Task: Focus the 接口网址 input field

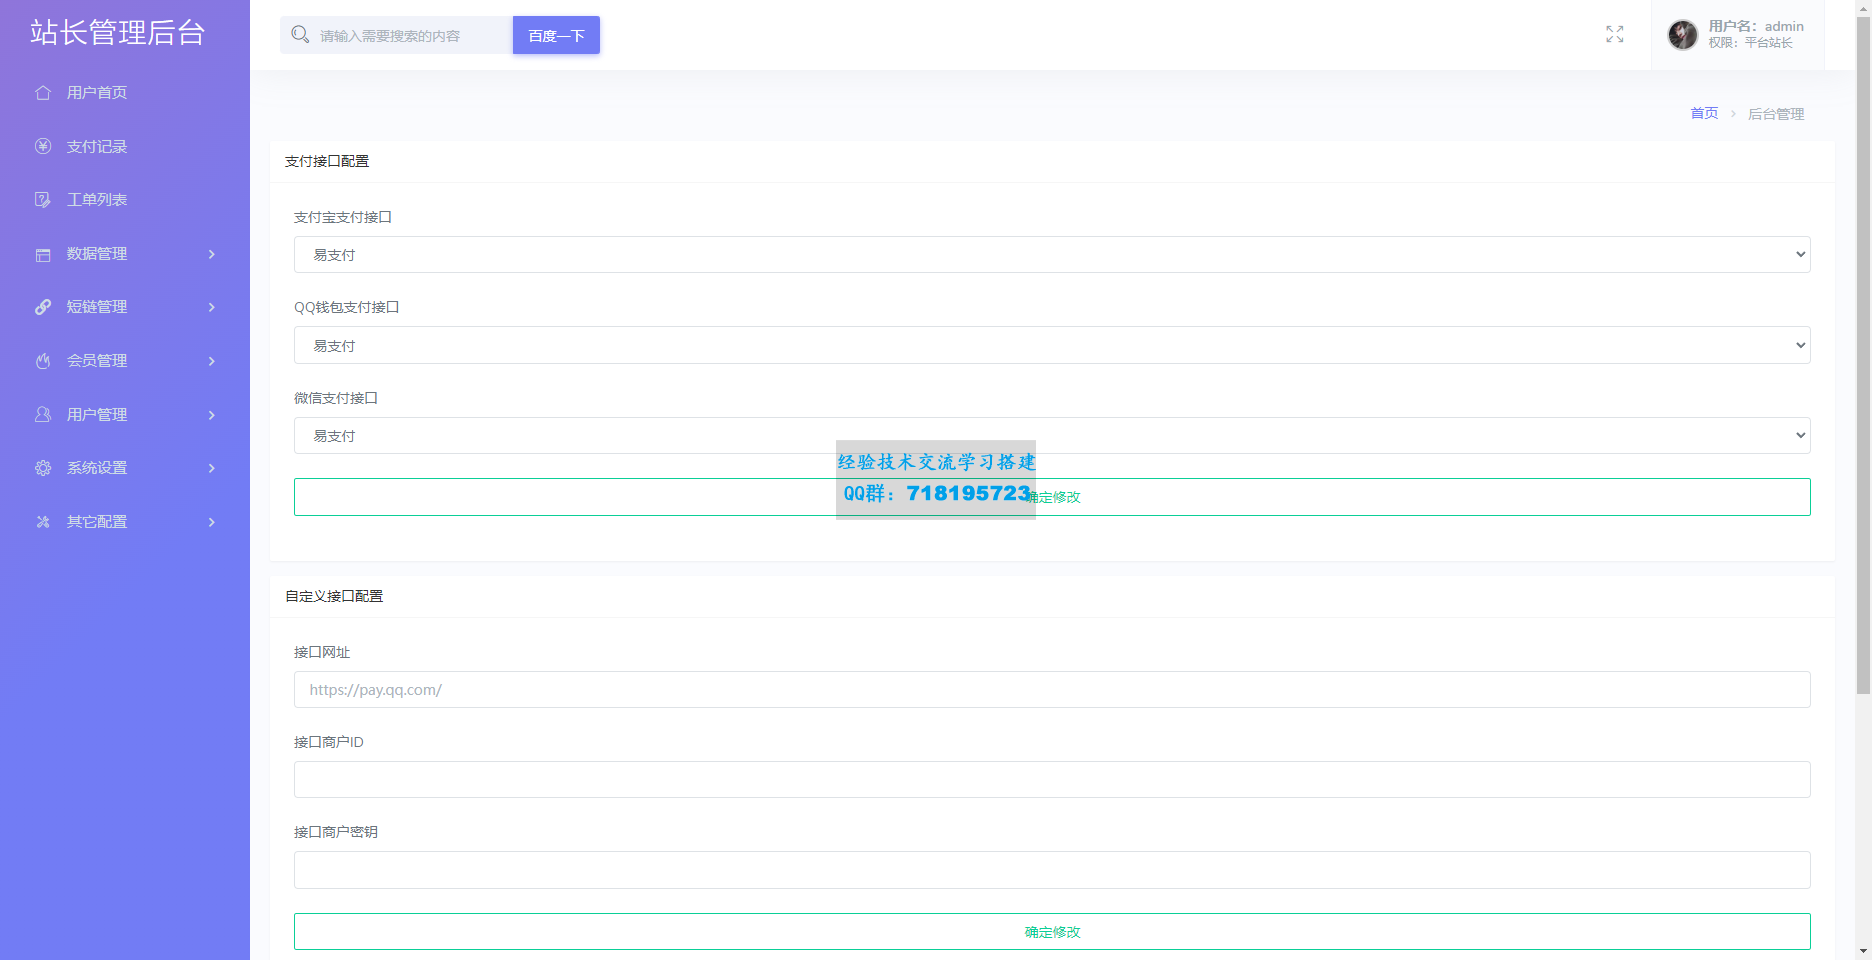Action: click(1051, 690)
